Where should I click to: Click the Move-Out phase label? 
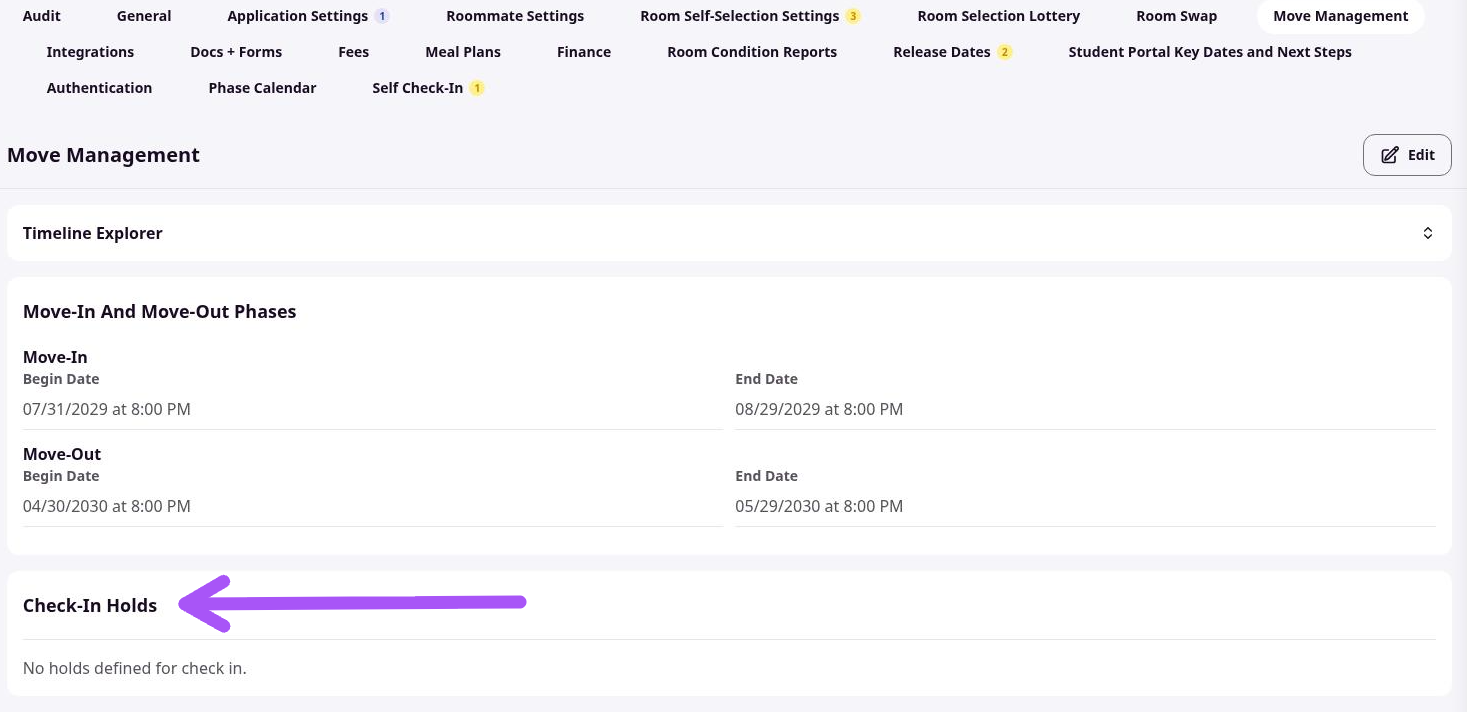pos(62,454)
